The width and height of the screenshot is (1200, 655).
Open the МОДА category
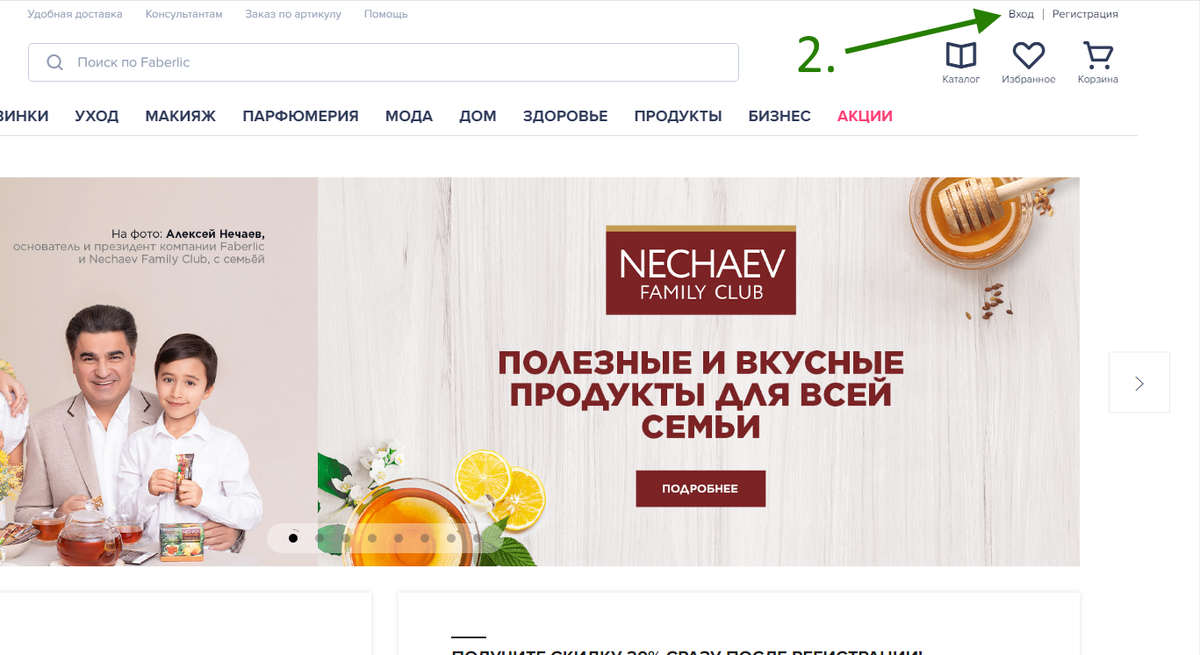[x=409, y=116]
